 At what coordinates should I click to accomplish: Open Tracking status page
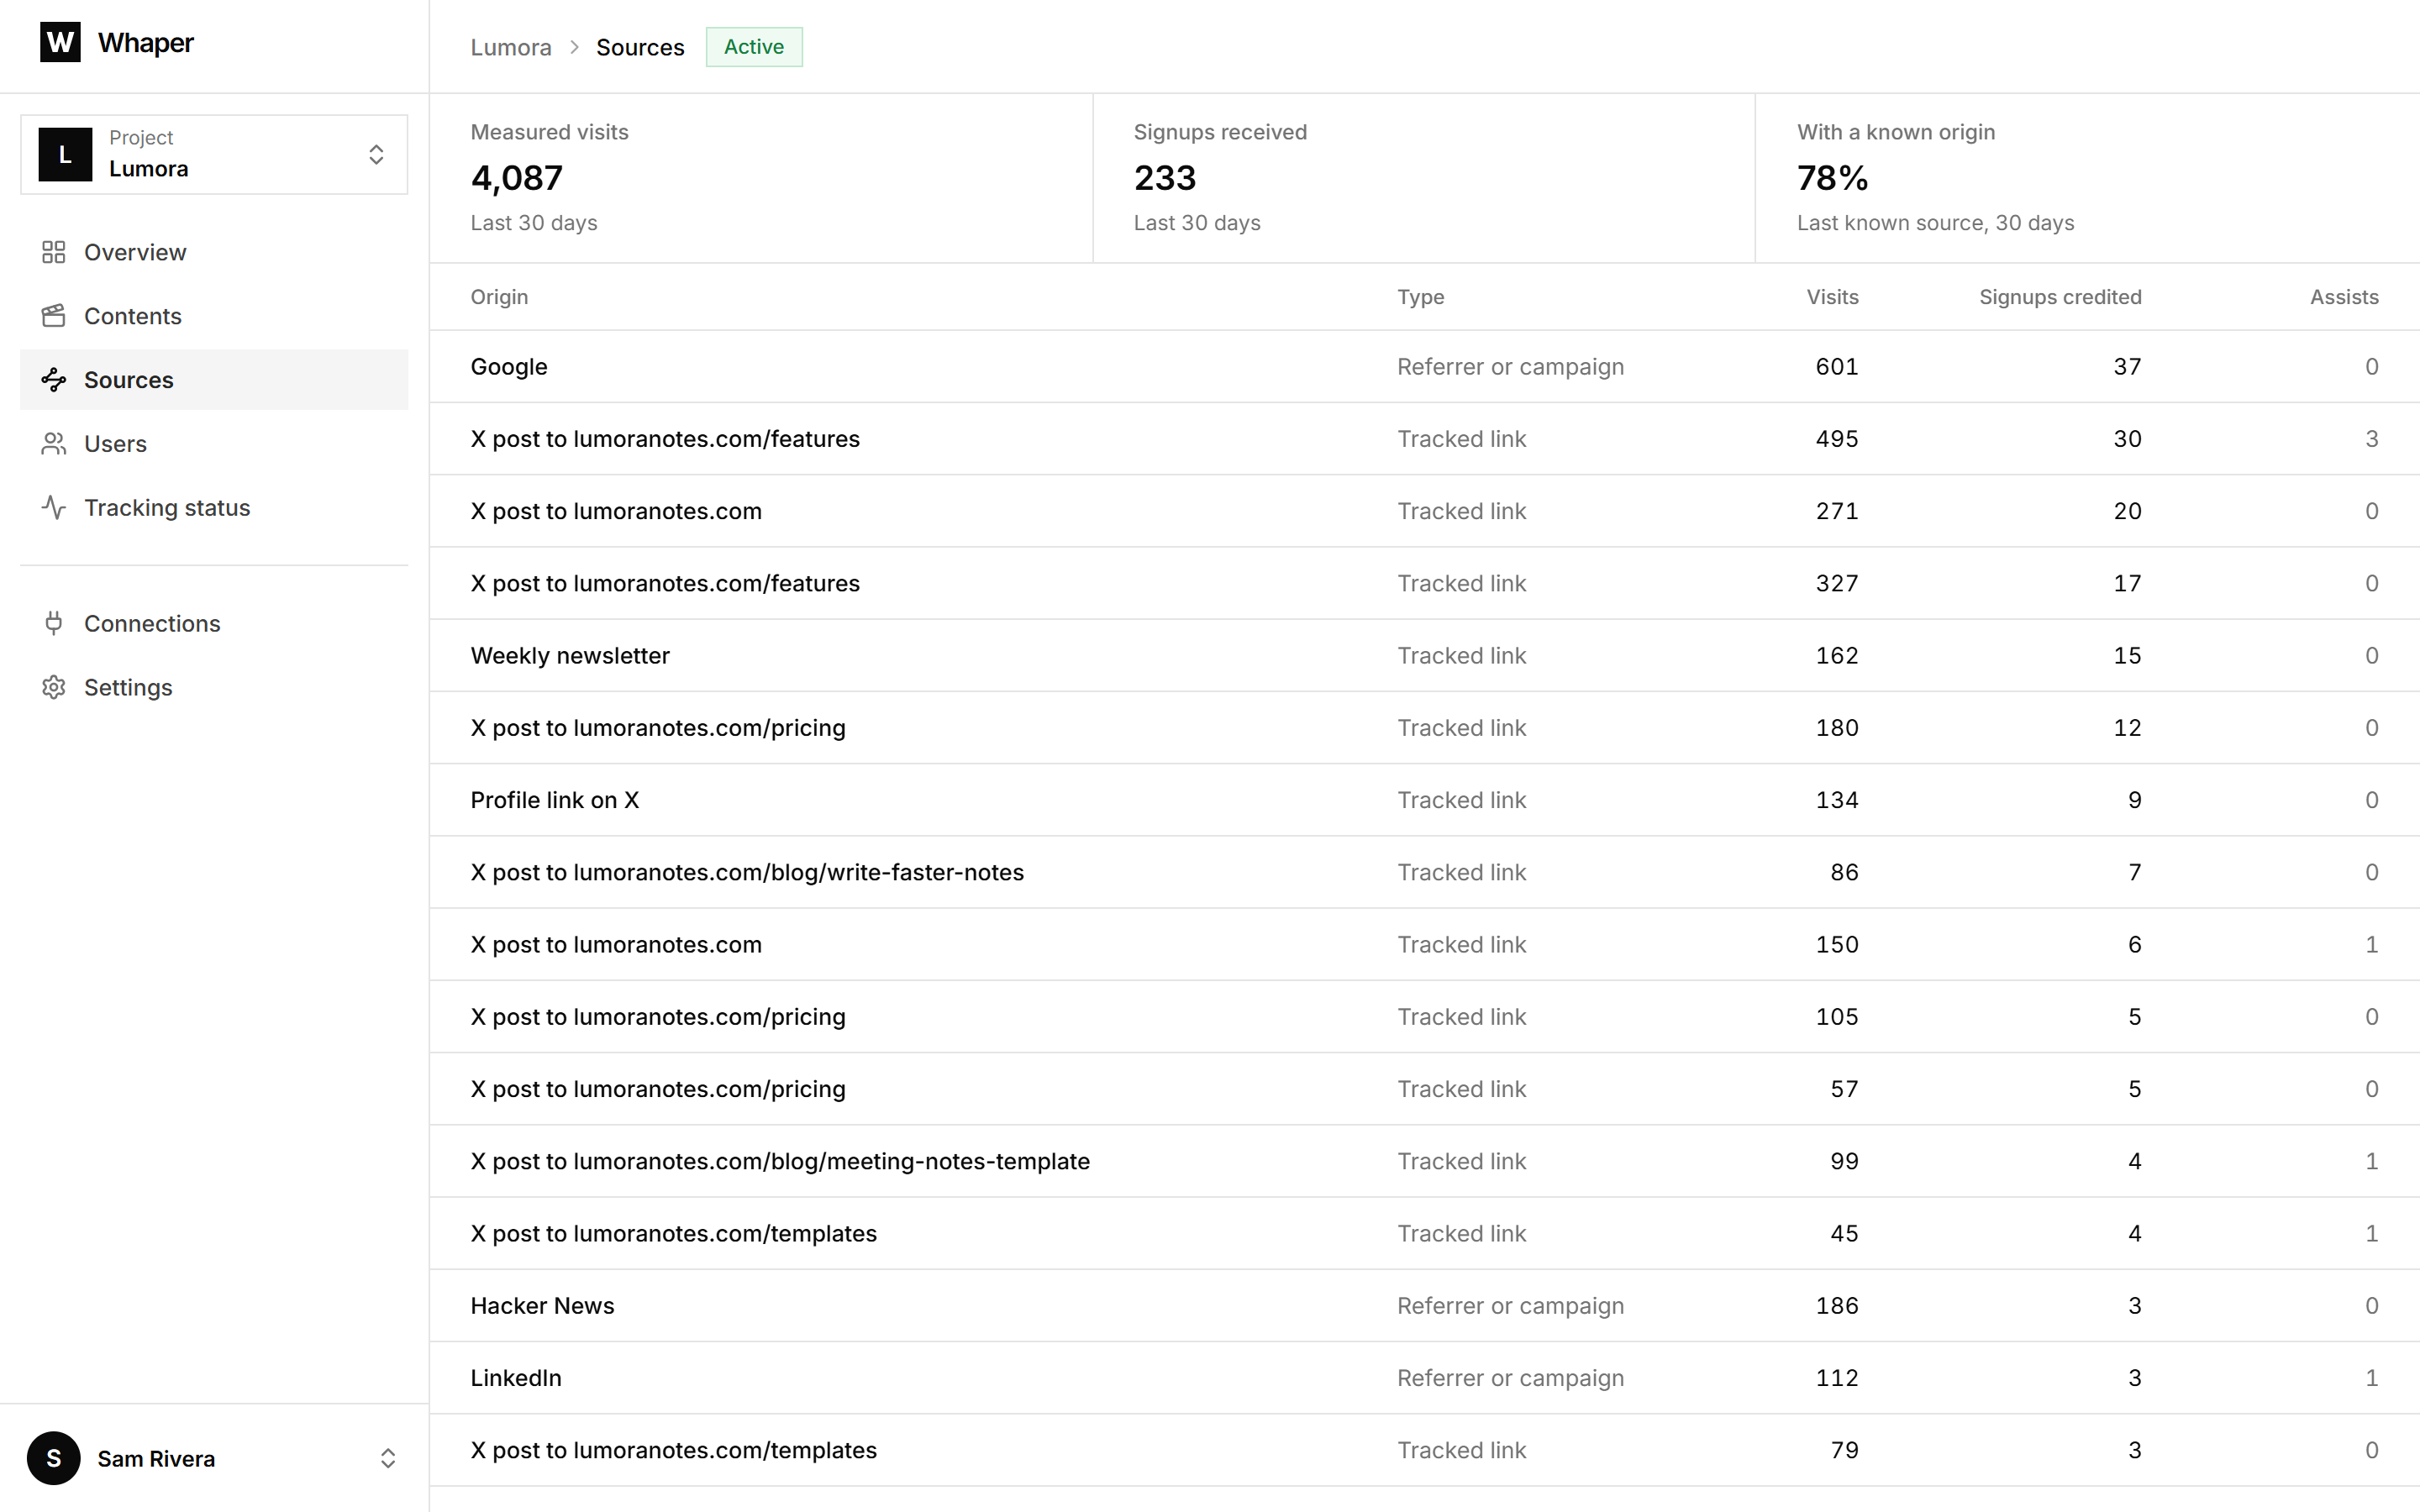pyautogui.click(x=214, y=507)
